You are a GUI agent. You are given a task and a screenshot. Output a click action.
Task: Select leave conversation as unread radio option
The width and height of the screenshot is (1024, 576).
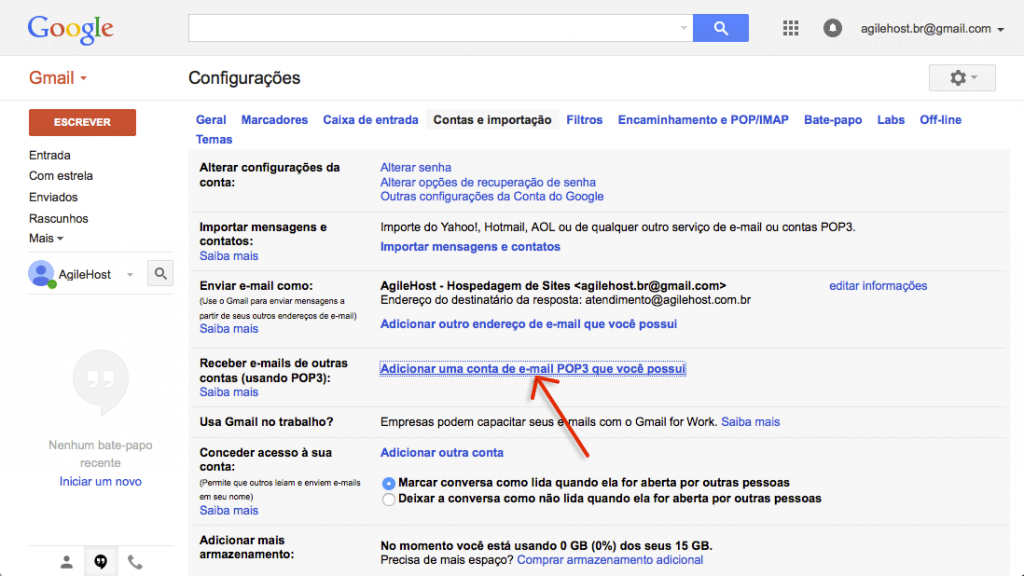pyautogui.click(x=389, y=500)
